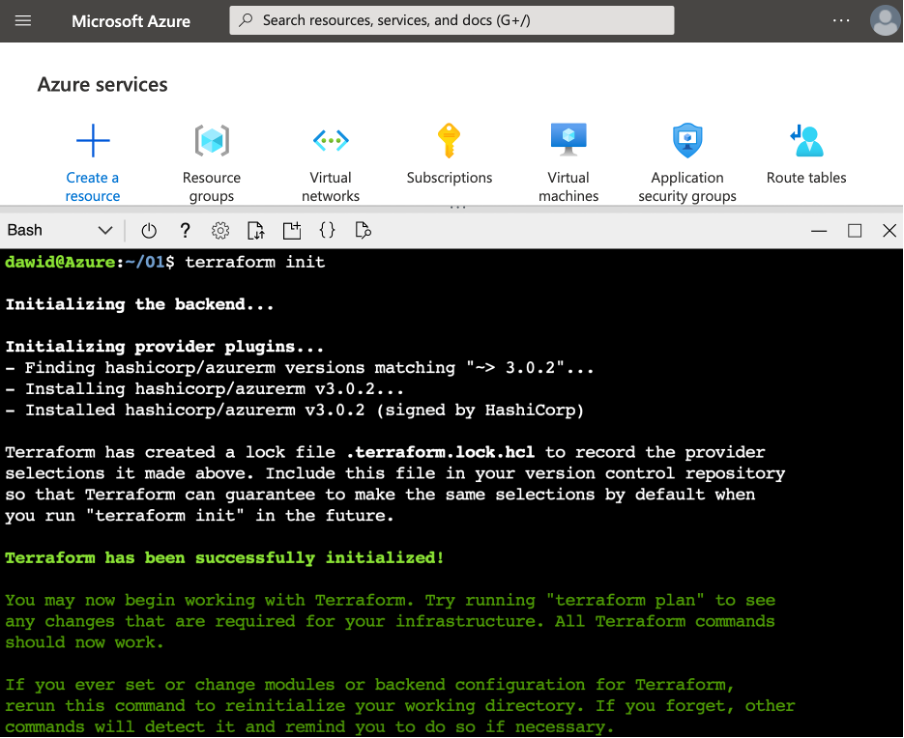The height and width of the screenshot is (738, 904).
Task: Click 'Initializing provider plugins...' line
Action: [x=164, y=347]
